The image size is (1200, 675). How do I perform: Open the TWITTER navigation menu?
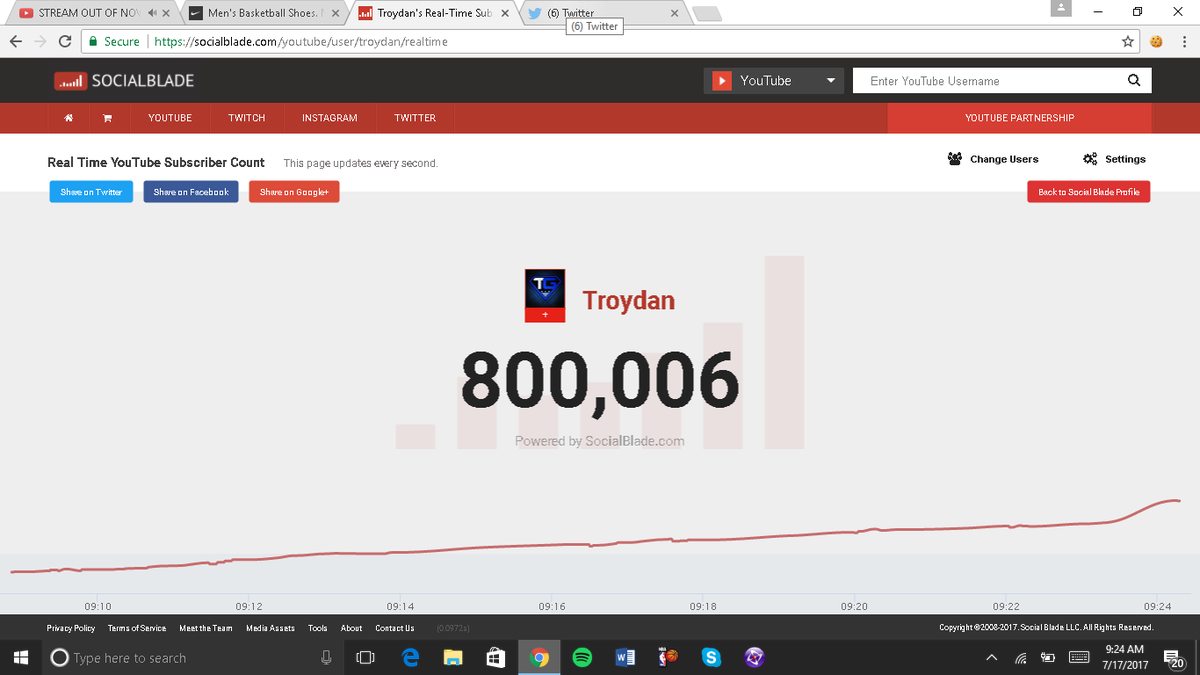415,118
